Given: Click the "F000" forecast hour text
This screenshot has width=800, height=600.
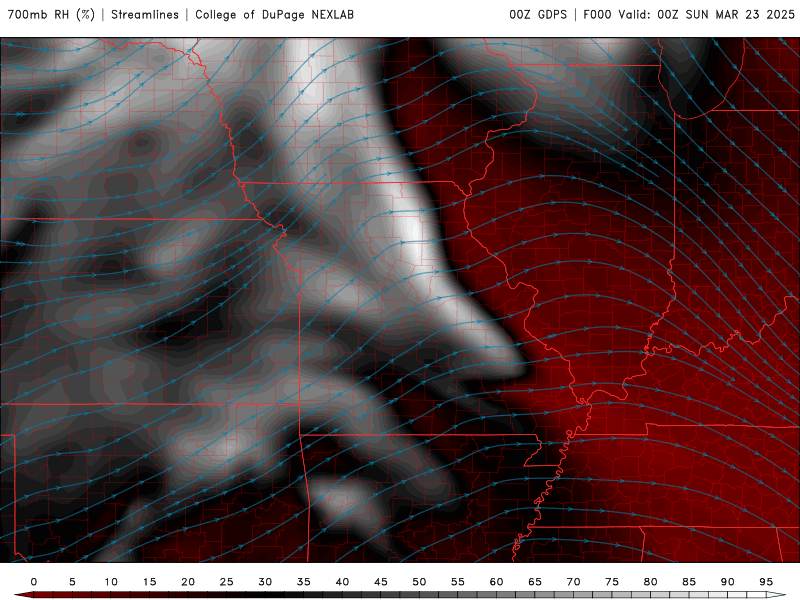Looking at the screenshot, I should click(x=597, y=15).
